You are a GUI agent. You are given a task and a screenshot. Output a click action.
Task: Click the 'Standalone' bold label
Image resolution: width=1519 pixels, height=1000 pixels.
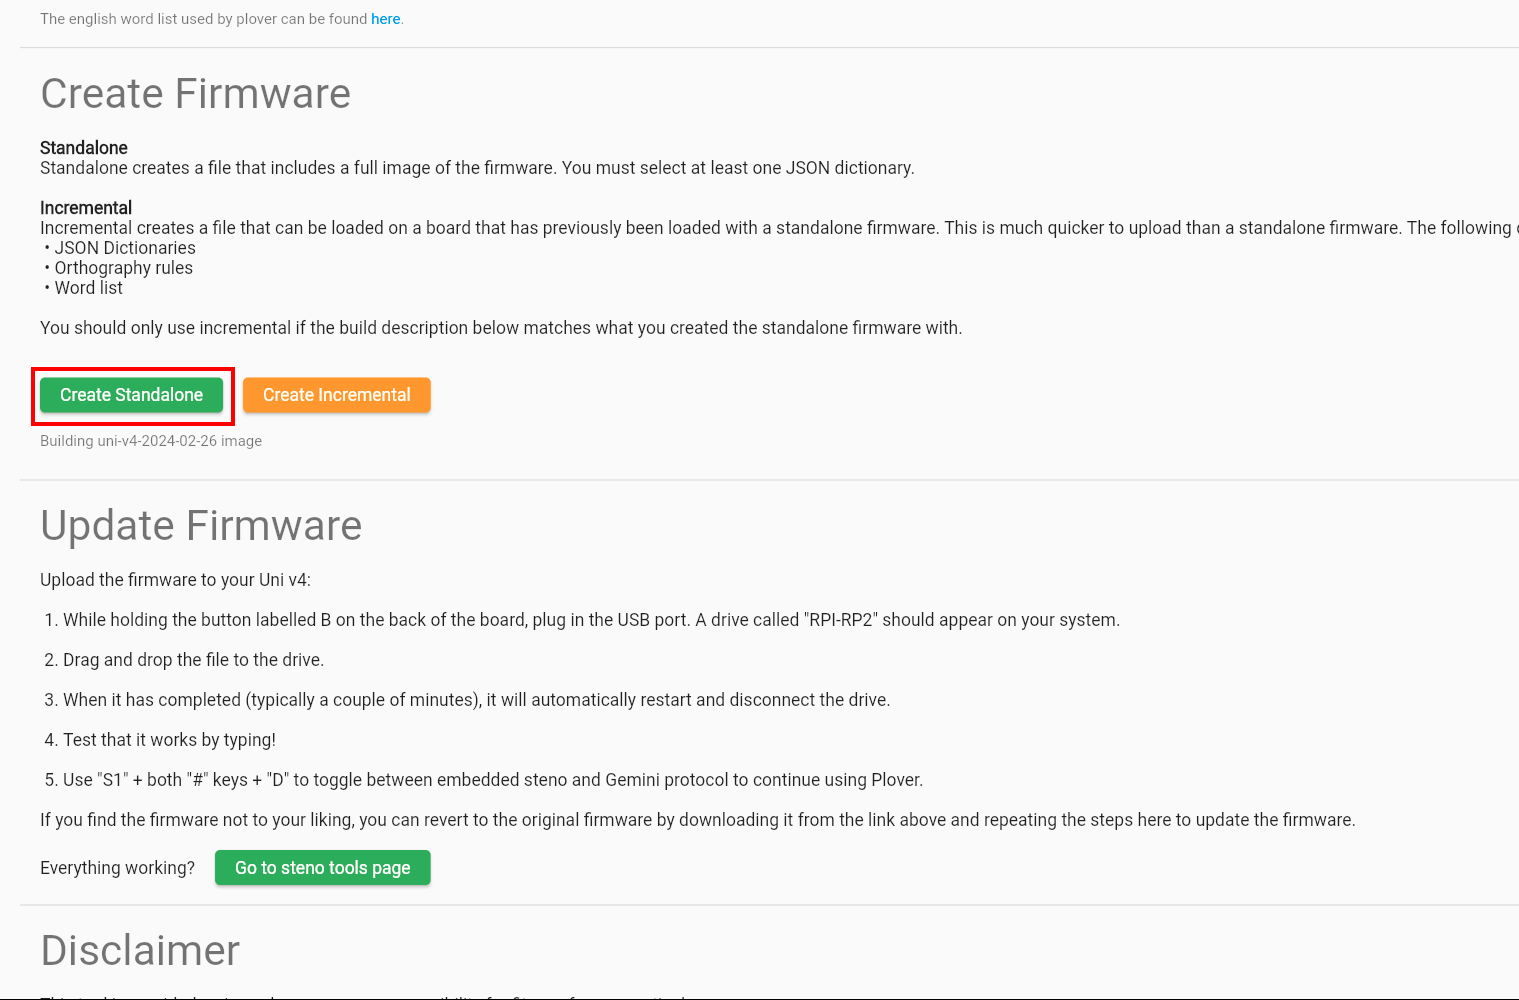(x=84, y=148)
